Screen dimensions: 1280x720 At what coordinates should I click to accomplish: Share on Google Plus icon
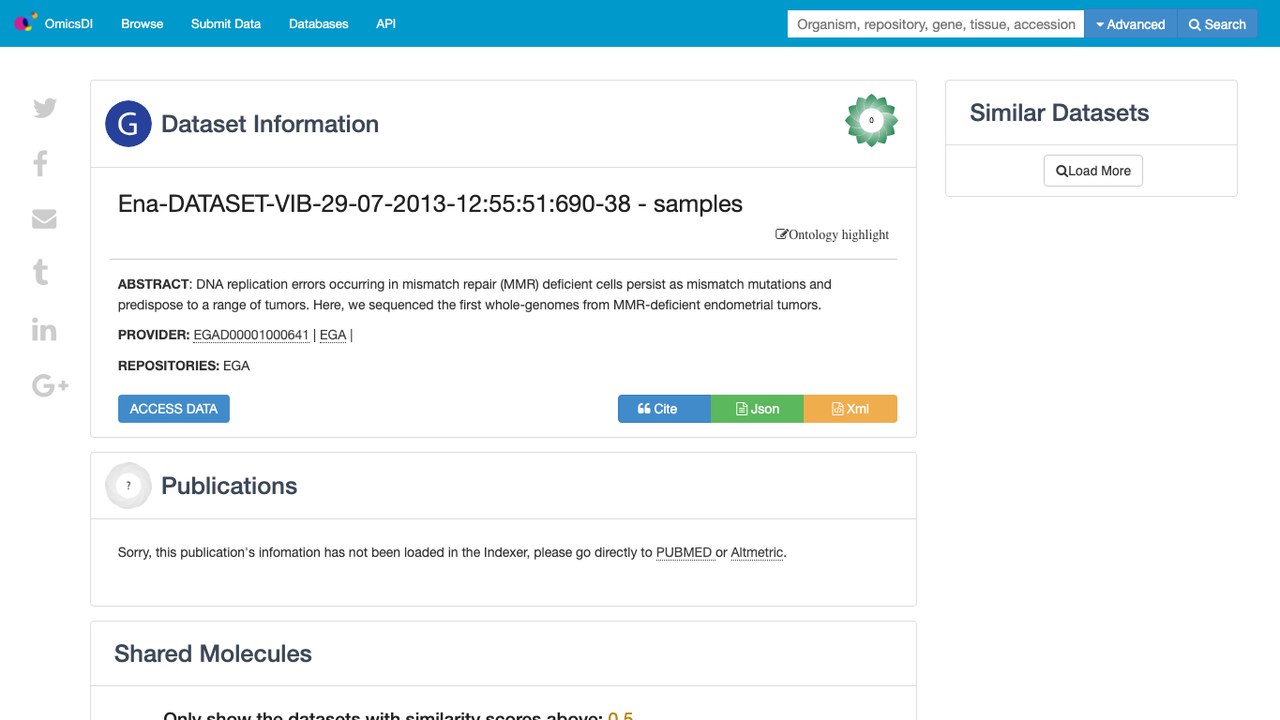click(50, 385)
